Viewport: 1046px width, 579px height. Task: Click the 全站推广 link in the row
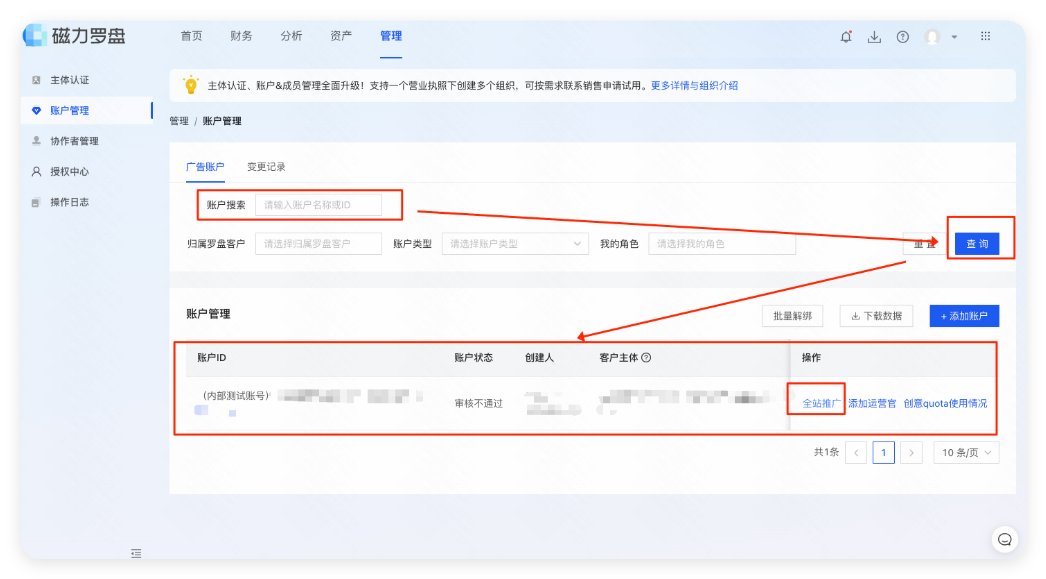tap(821, 403)
